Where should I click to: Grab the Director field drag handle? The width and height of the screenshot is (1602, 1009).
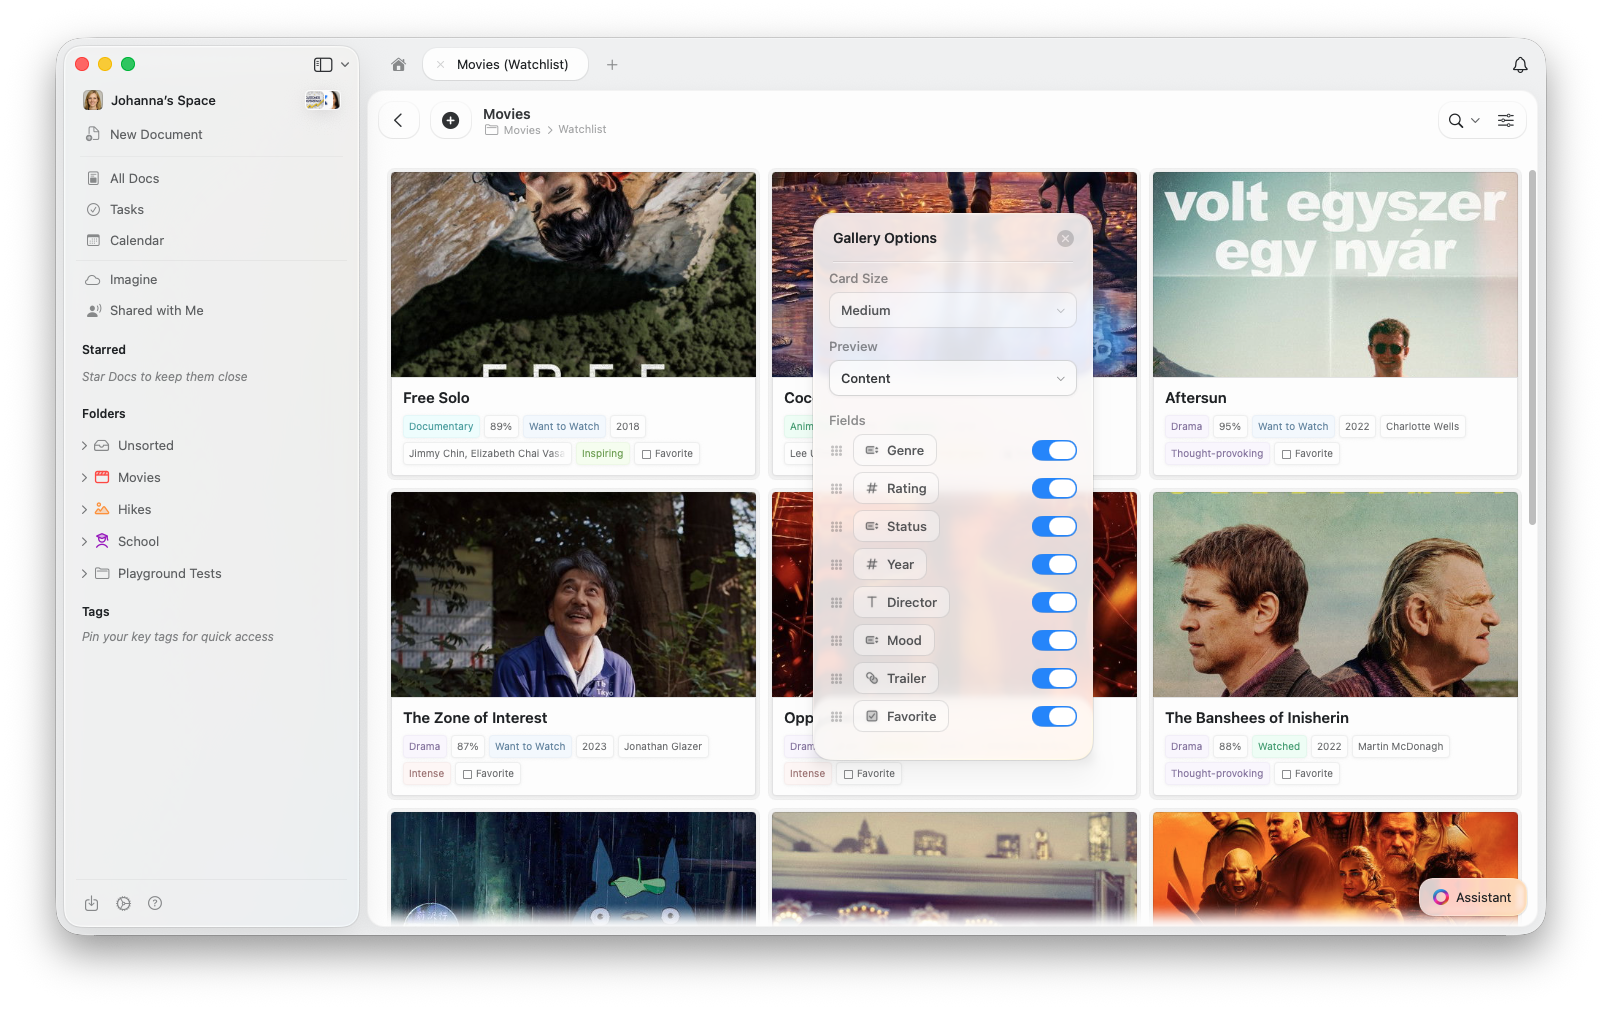click(836, 603)
